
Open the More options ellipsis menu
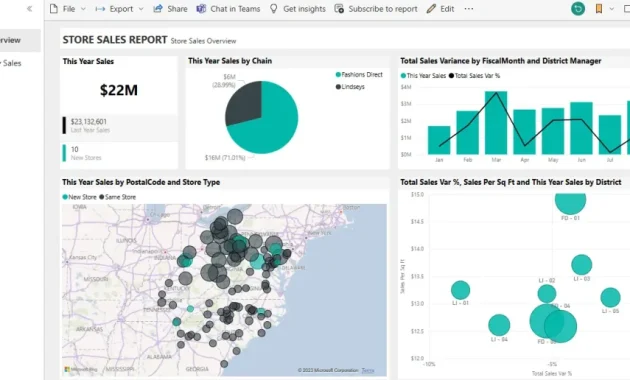(x=468, y=8)
